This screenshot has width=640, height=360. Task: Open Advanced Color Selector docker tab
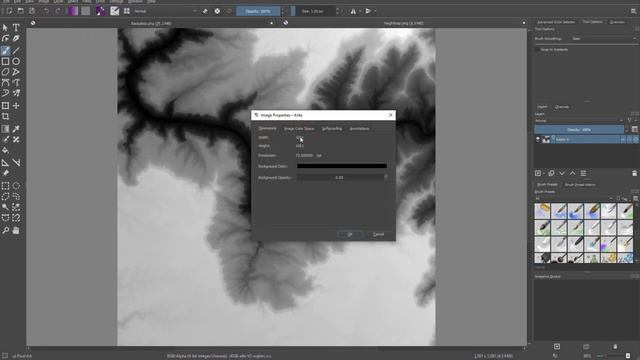click(556, 22)
